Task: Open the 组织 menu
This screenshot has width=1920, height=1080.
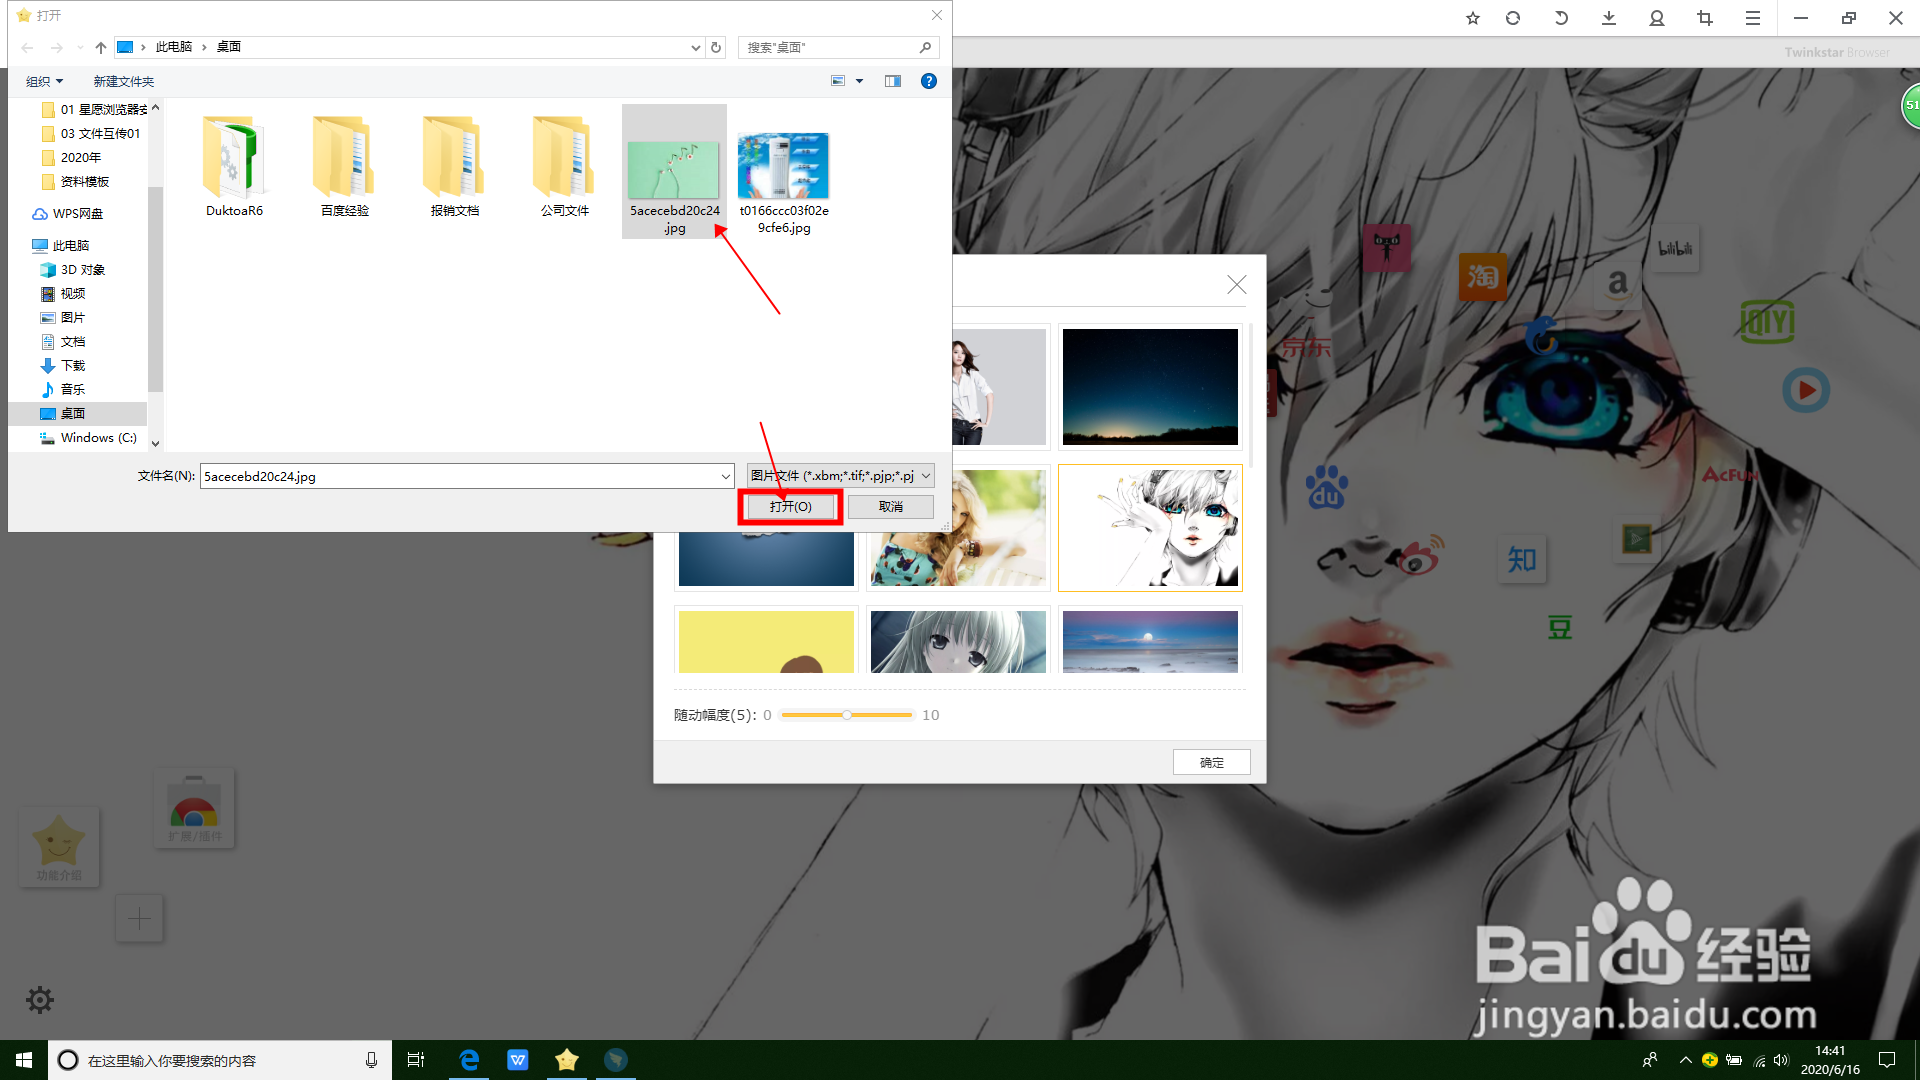Action: (44, 81)
